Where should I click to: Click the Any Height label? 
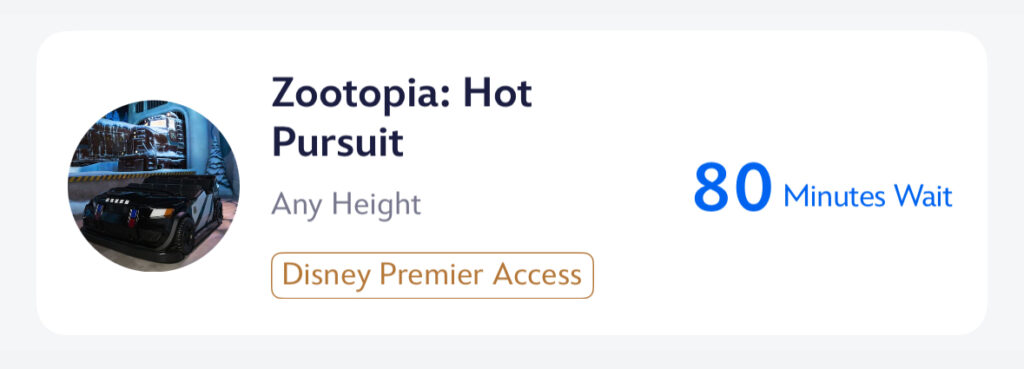coord(346,204)
